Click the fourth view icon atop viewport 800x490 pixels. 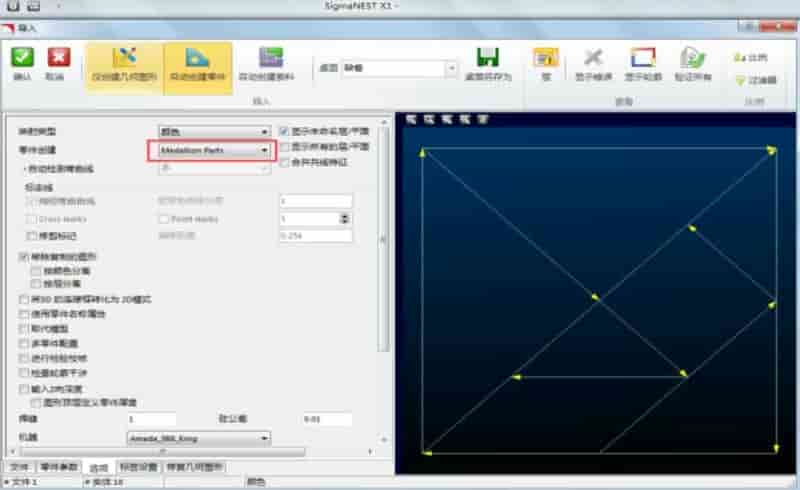coord(465,119)
